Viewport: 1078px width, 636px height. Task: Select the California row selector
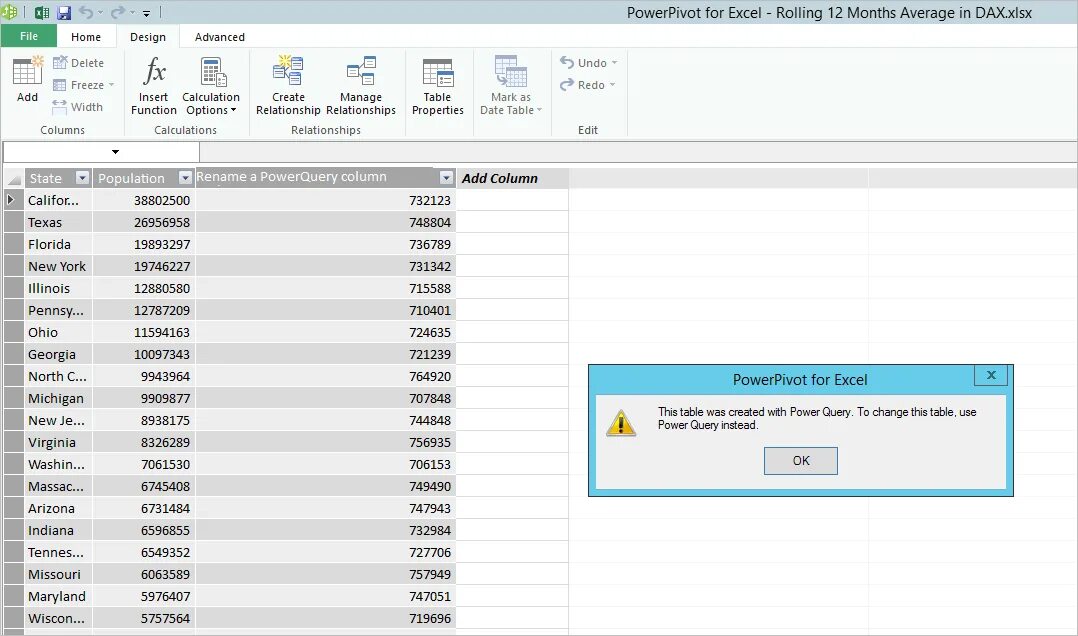14,200
